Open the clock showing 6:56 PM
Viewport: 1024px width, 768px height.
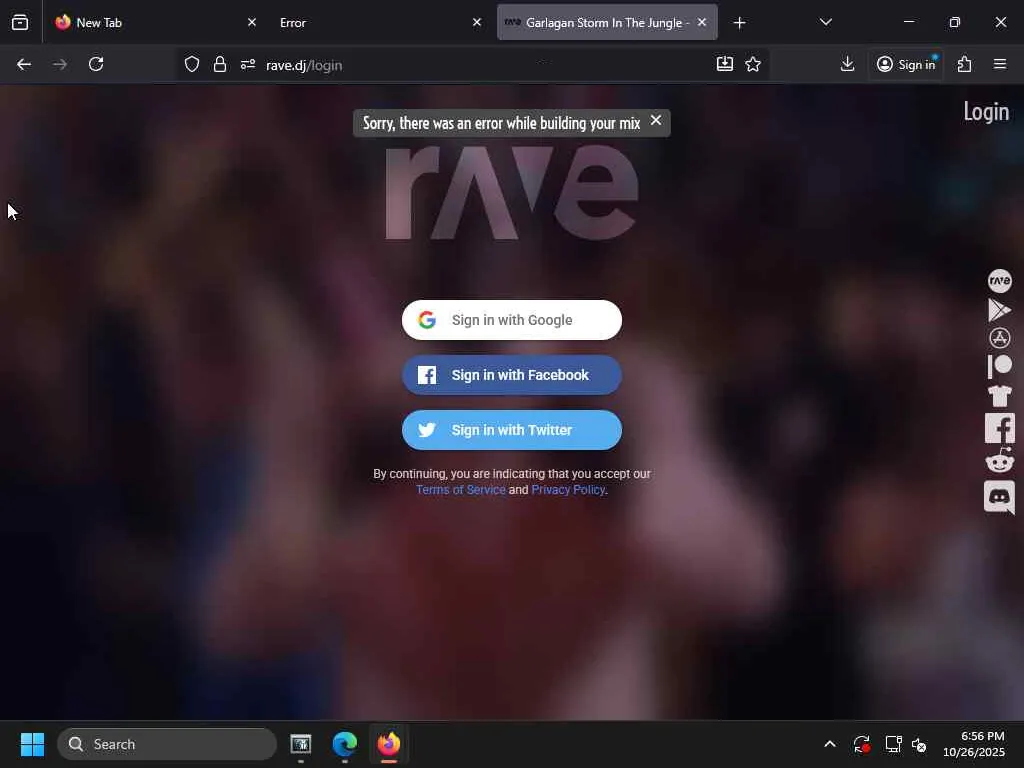click(x=974, y=744)
